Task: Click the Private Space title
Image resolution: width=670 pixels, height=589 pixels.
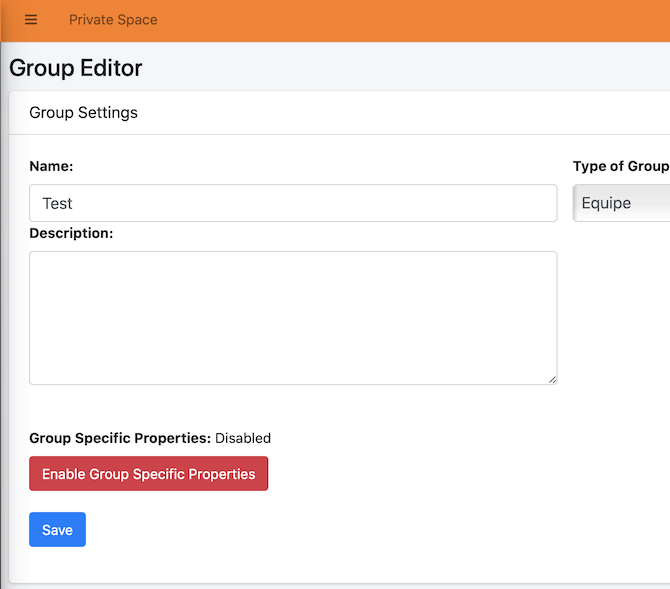Action: click(113, 20)
